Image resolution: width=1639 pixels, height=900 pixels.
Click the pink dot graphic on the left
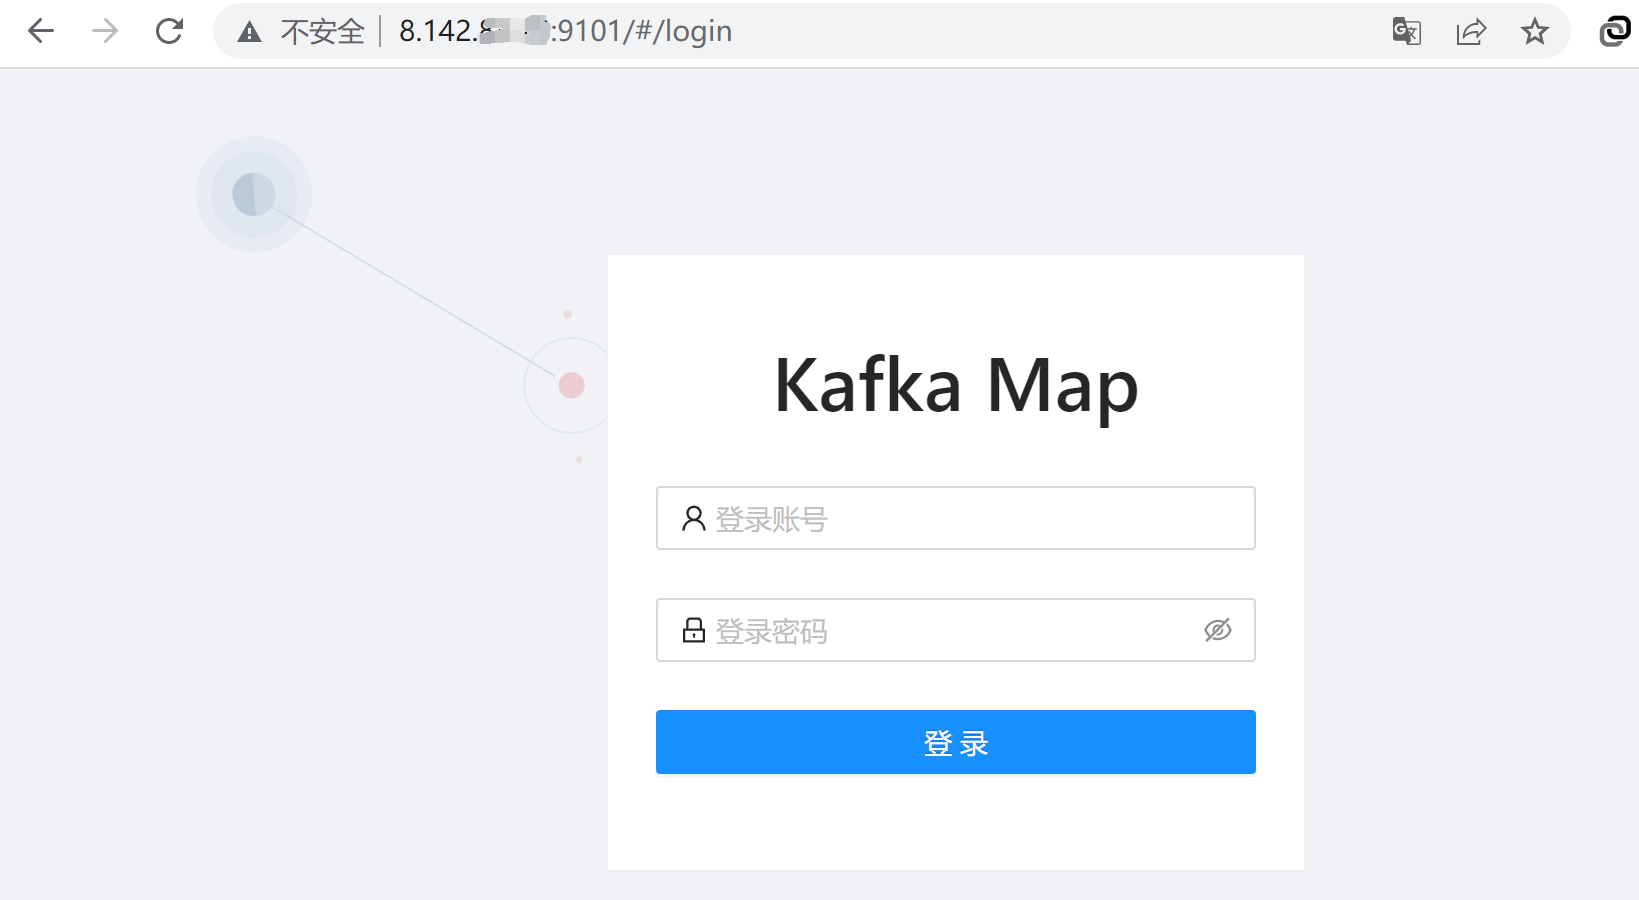point(570,383)
